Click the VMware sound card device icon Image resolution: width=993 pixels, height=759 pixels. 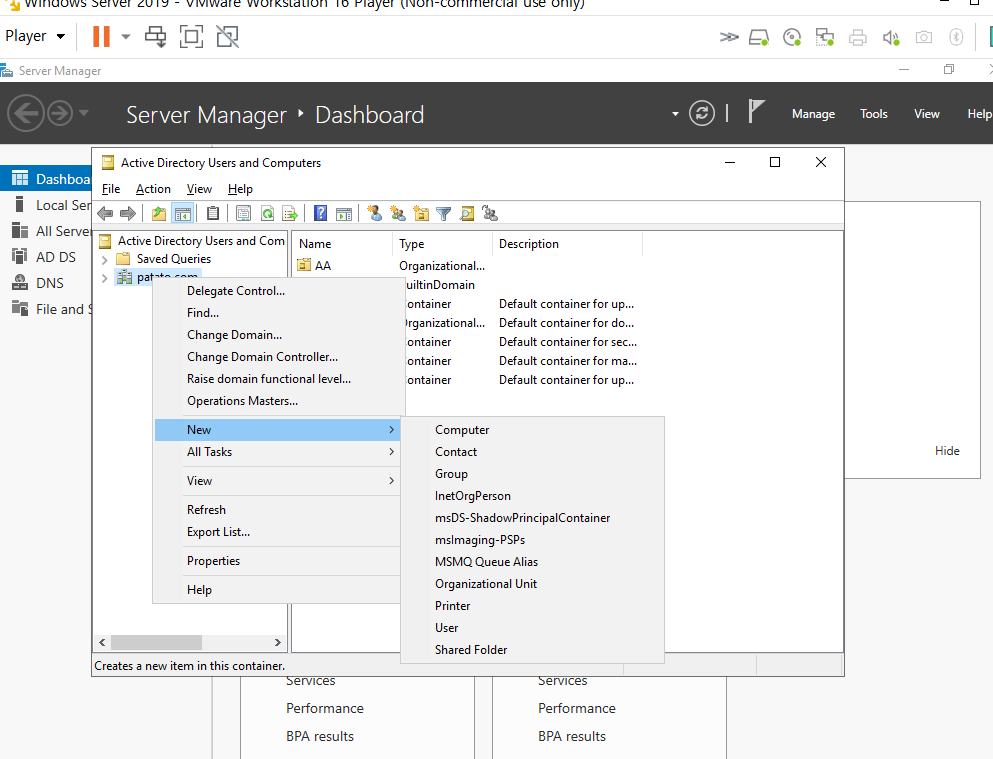(891, 37)
